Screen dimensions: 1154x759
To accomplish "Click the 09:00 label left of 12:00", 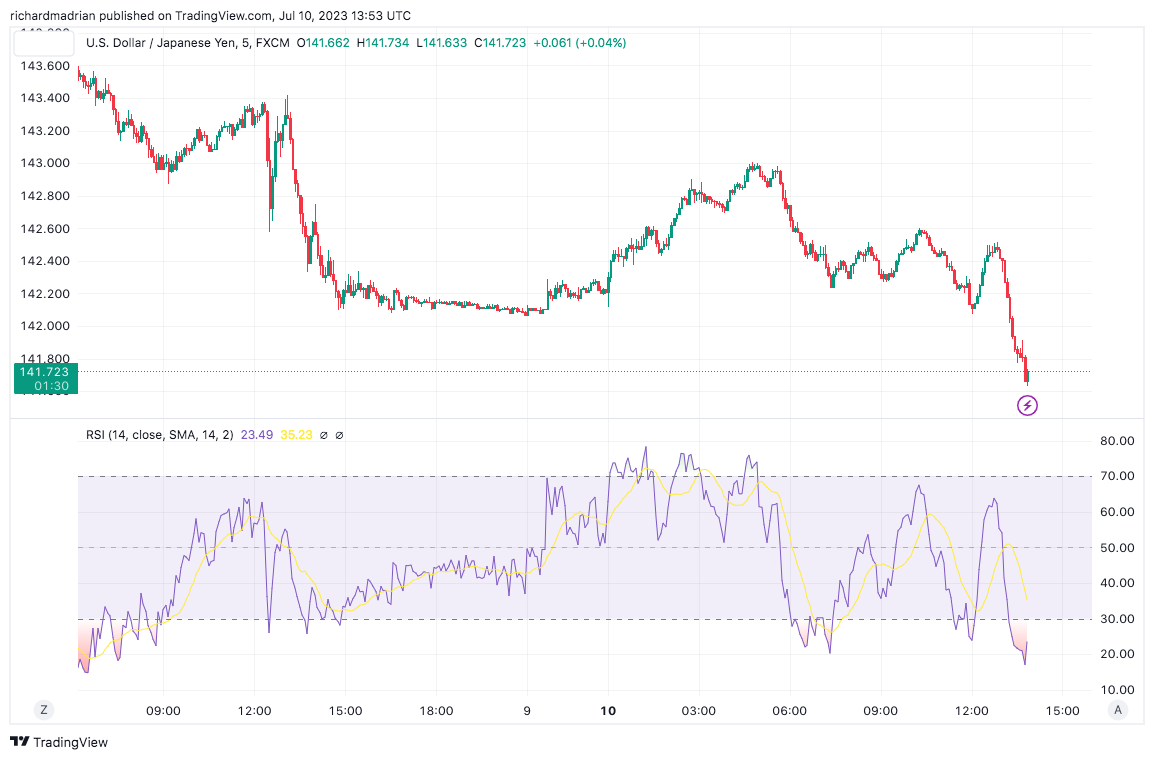I will (163, 710).
